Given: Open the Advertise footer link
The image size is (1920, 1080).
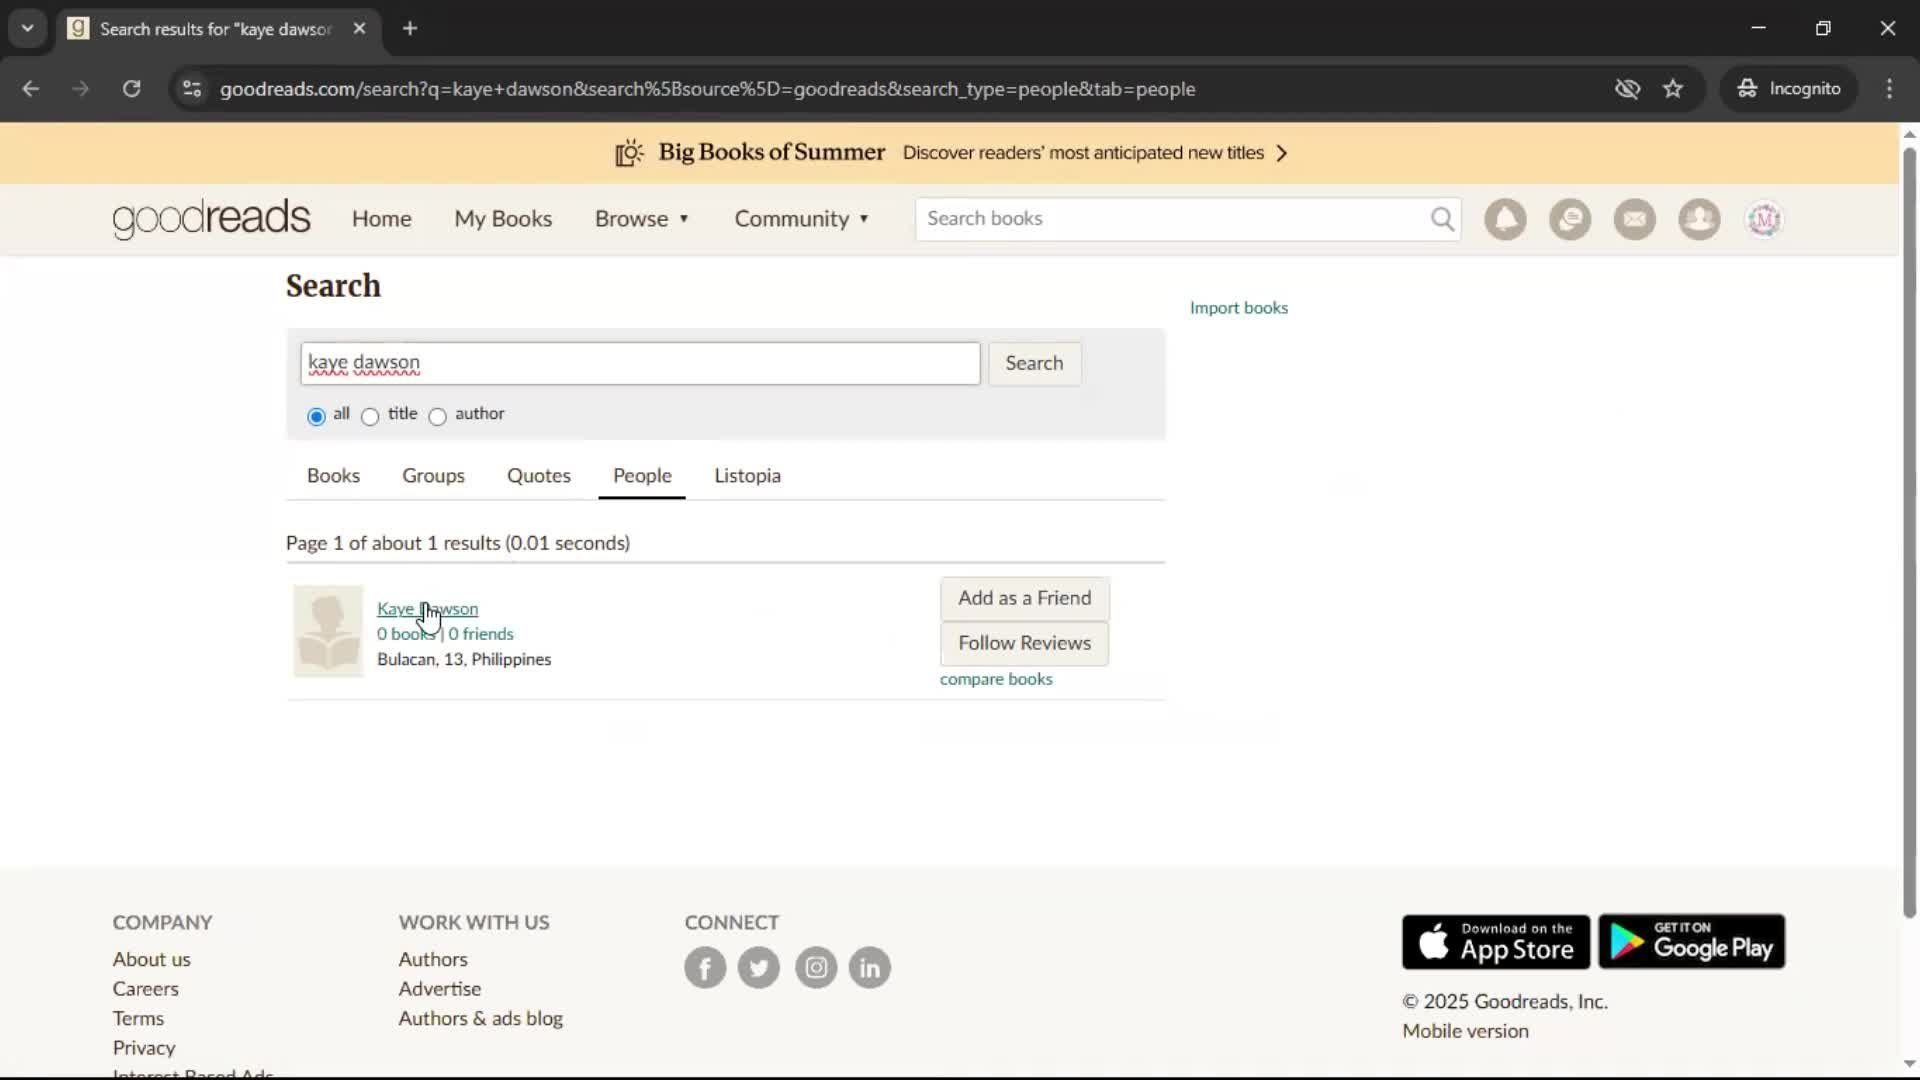Looking at the screenshot, I should click(440, 989).
